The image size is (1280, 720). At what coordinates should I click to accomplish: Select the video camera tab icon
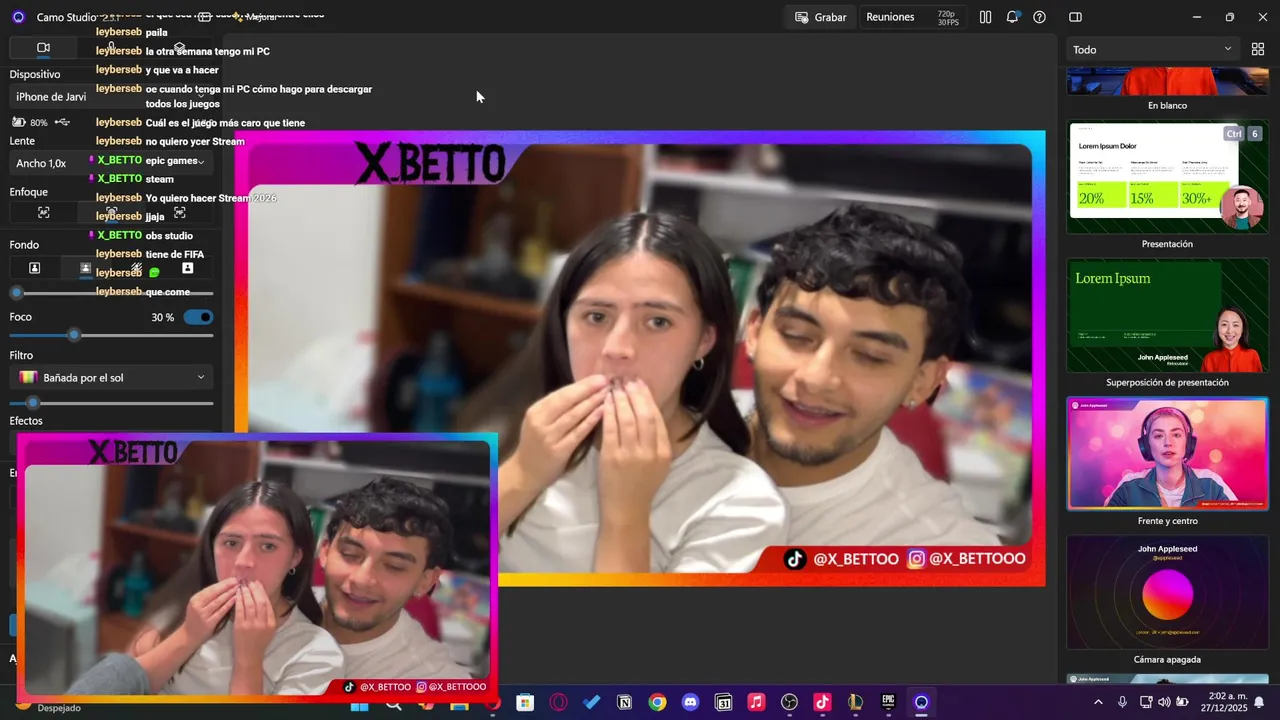click(x=43, y=47)
